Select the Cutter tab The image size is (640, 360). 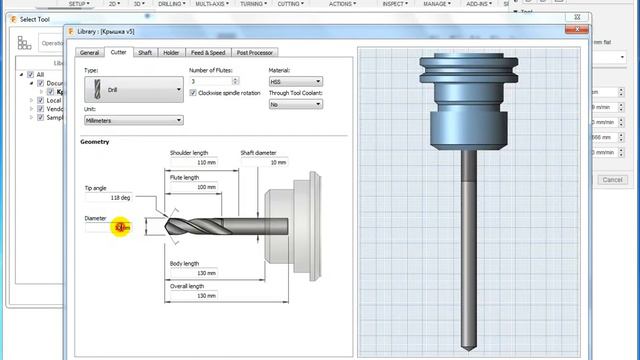pos(118,52)
